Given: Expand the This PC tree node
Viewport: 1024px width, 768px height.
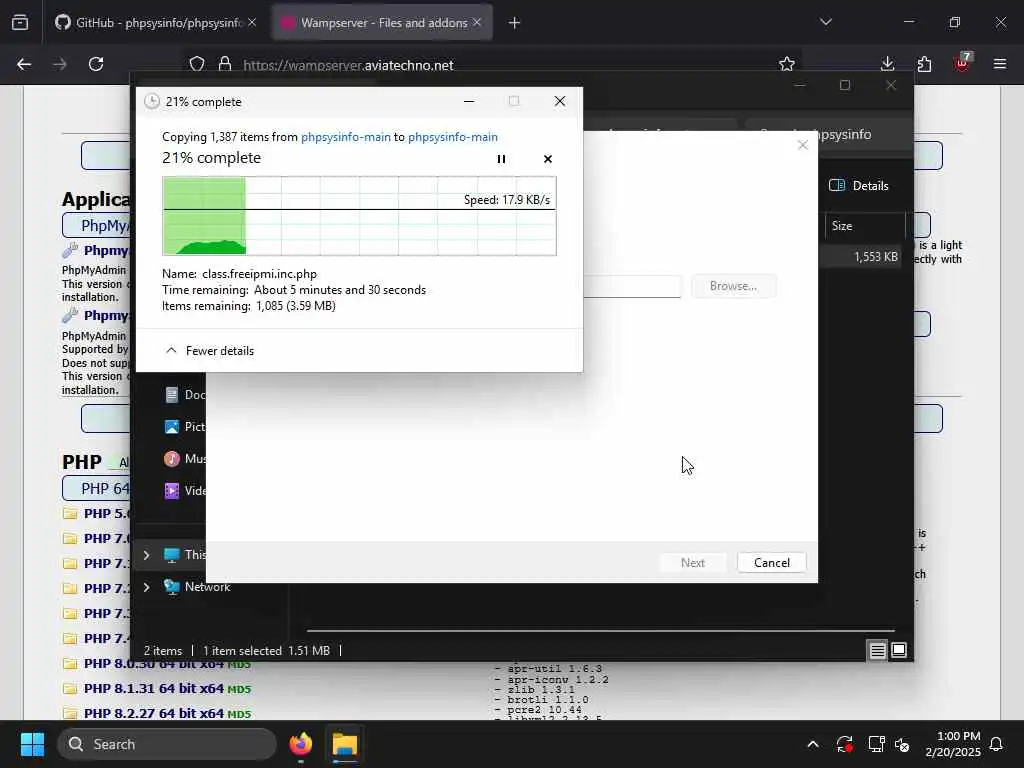Looking at the screenshot, I should (146, 555).
